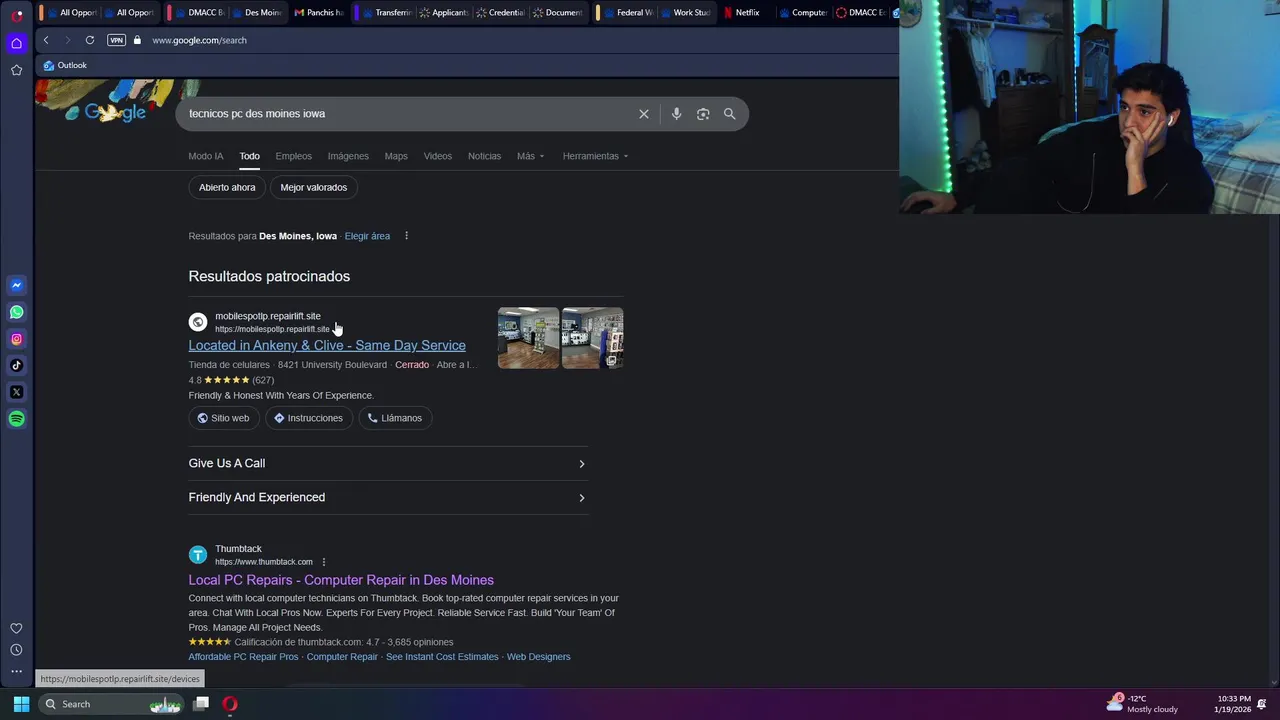Click the Llámanos call button
The image size is (1280, 720).
click(x=395, y=418)
